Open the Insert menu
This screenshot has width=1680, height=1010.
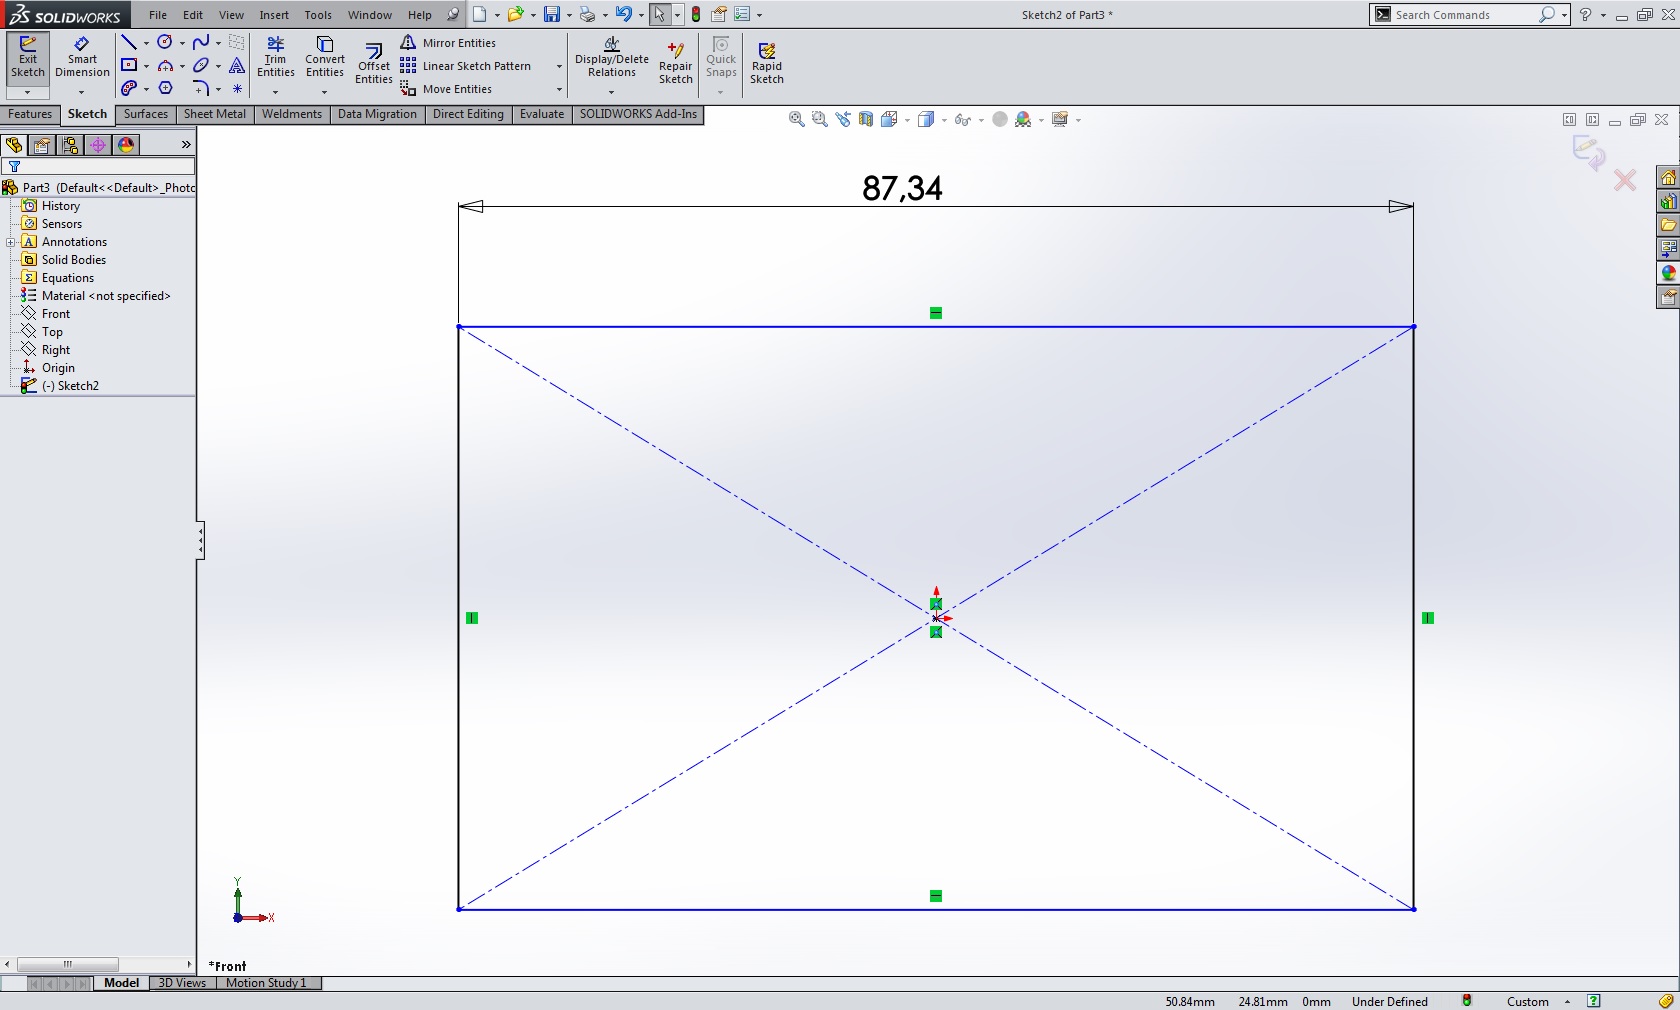pyautogui.click(x=273, y=15)
